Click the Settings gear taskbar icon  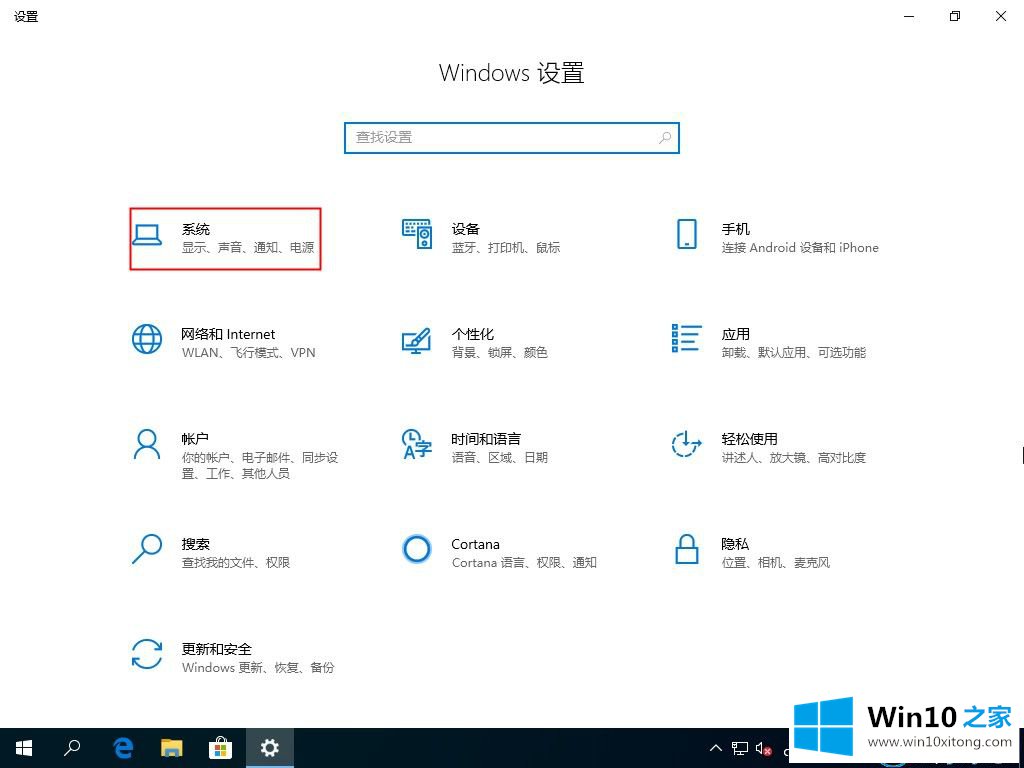pyautogui.click(x=270, y=748)
